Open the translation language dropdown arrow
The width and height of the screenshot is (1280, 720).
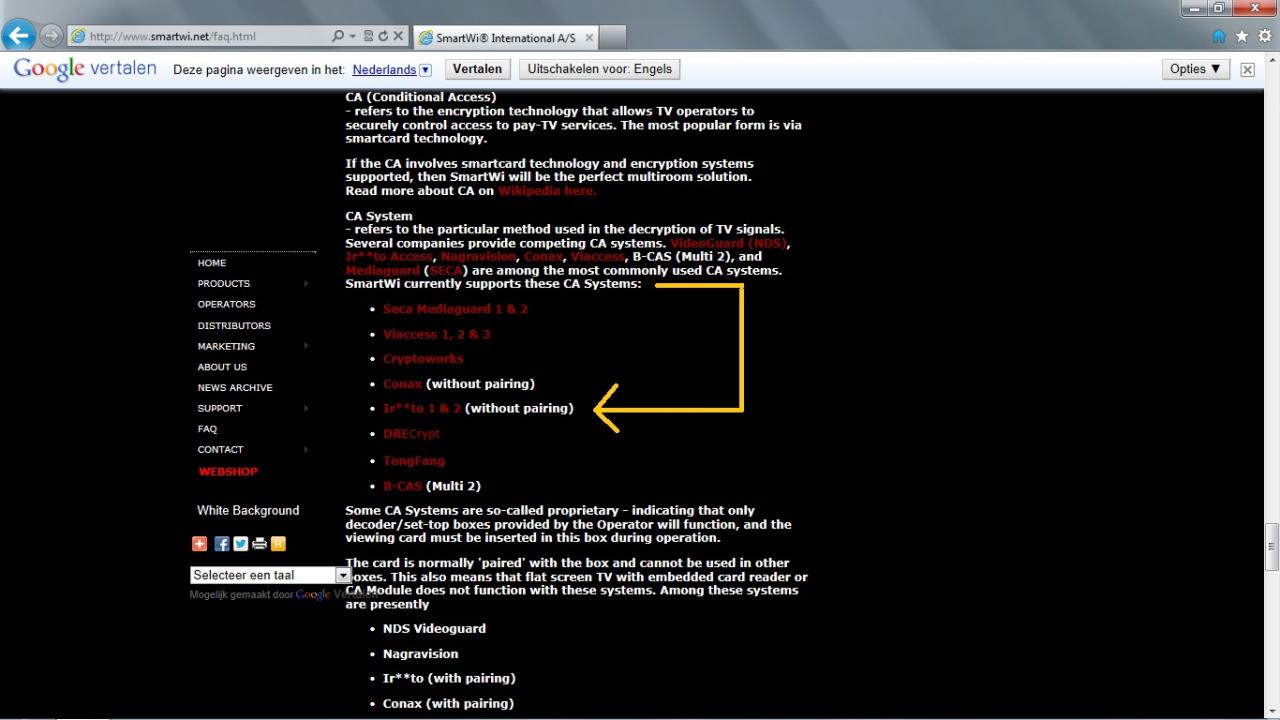pyautogui.click(x=425, y=70)
